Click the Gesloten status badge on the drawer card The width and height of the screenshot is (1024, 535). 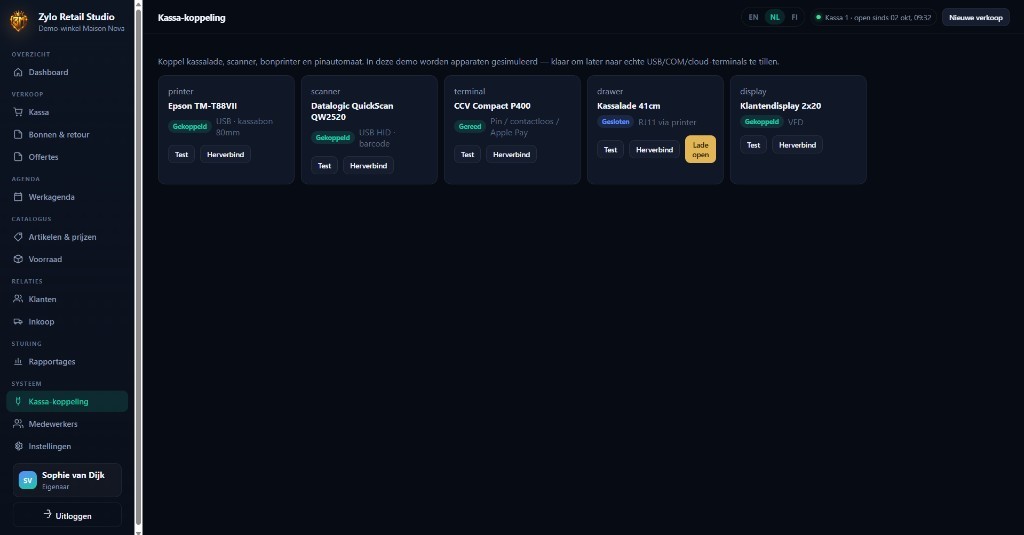click(x=615, y=122)
